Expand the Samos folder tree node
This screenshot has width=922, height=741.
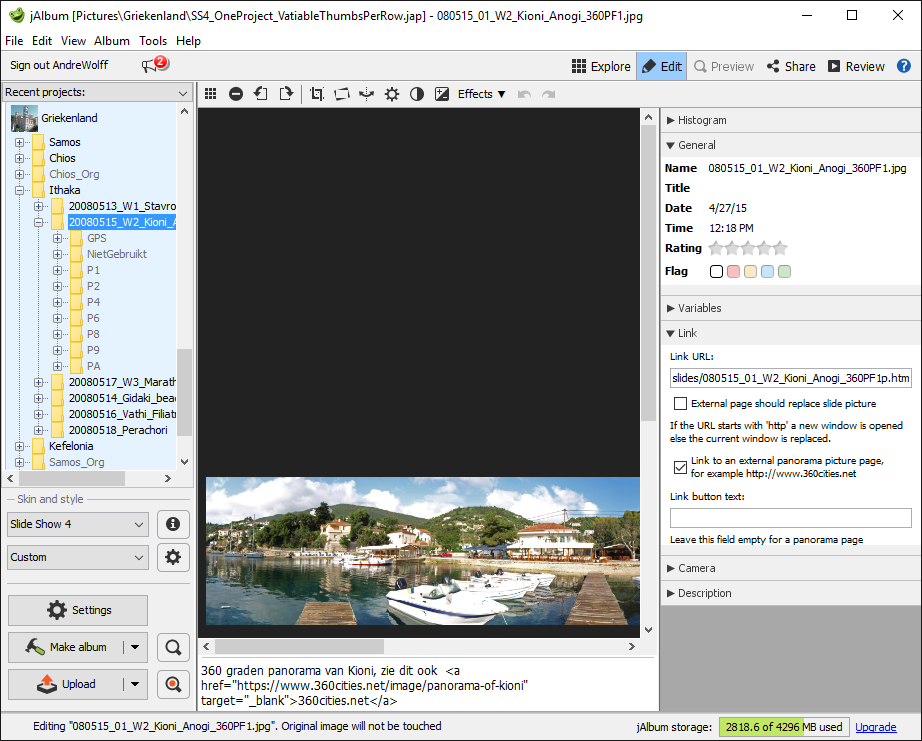click(19, 142)
